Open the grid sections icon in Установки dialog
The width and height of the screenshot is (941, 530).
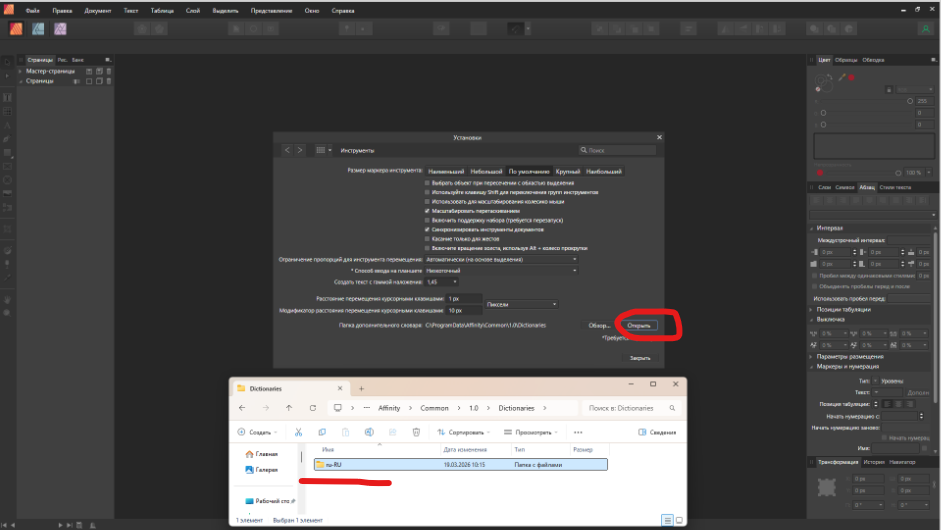point(323,150)
